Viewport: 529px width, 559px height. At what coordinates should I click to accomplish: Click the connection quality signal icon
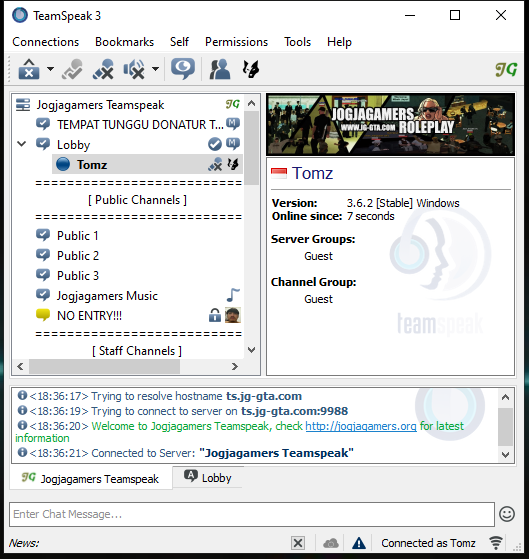point(495,543)
